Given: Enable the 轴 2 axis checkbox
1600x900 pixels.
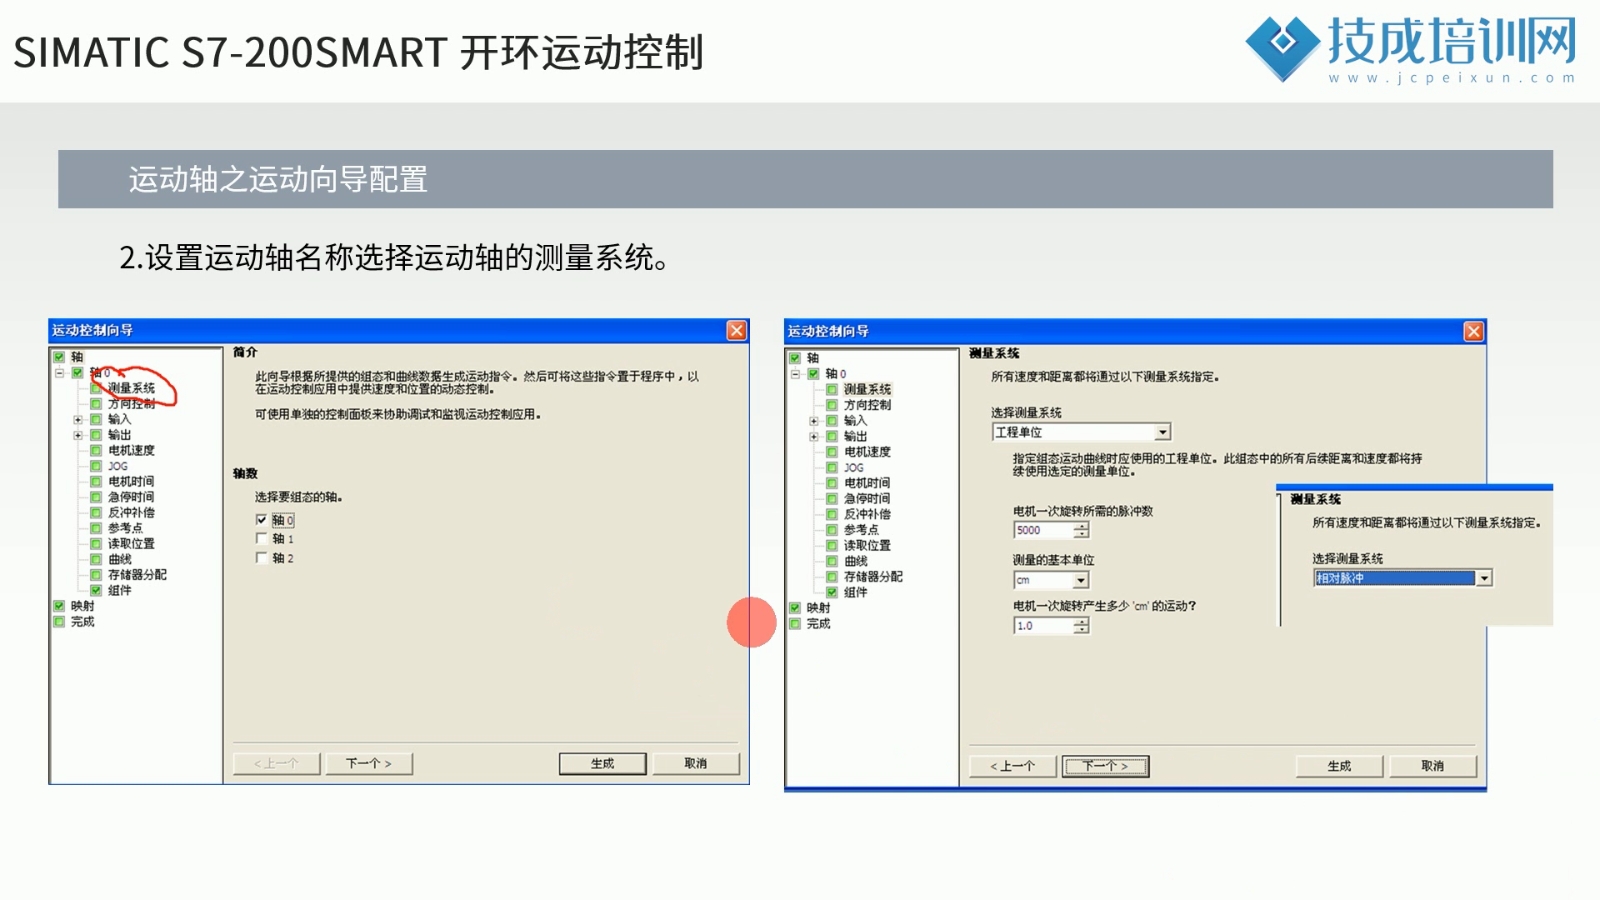Looking at the screenshot, I should [x=261, y=558].
